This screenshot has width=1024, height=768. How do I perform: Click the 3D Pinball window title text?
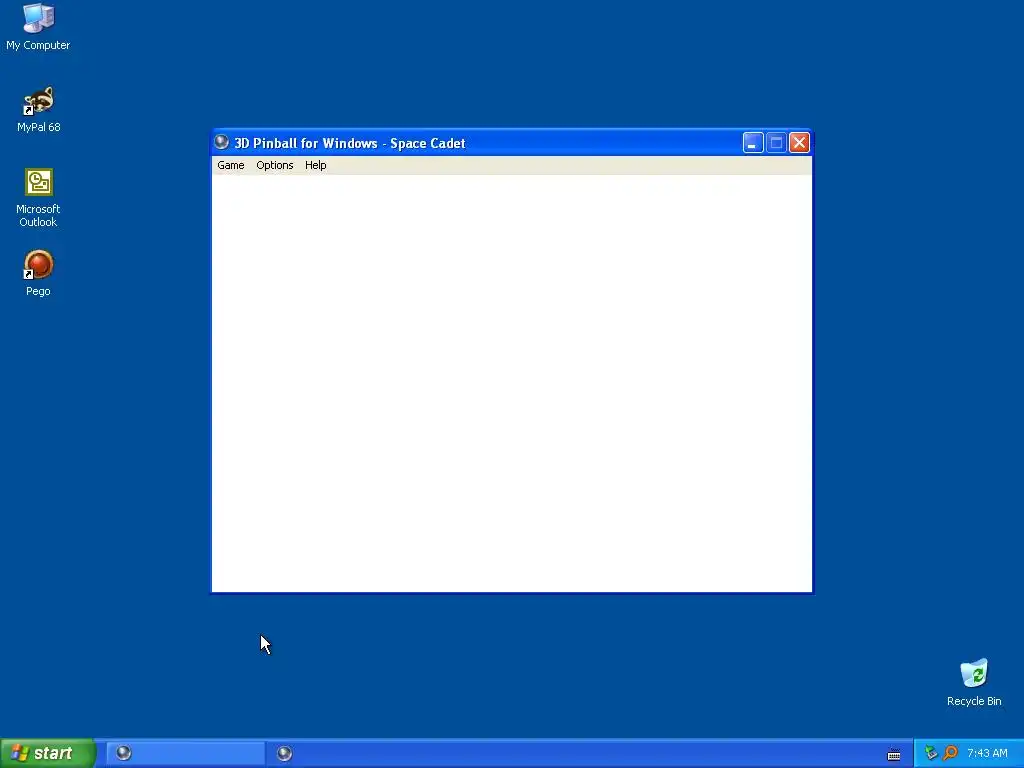click(x=349, y=143)
